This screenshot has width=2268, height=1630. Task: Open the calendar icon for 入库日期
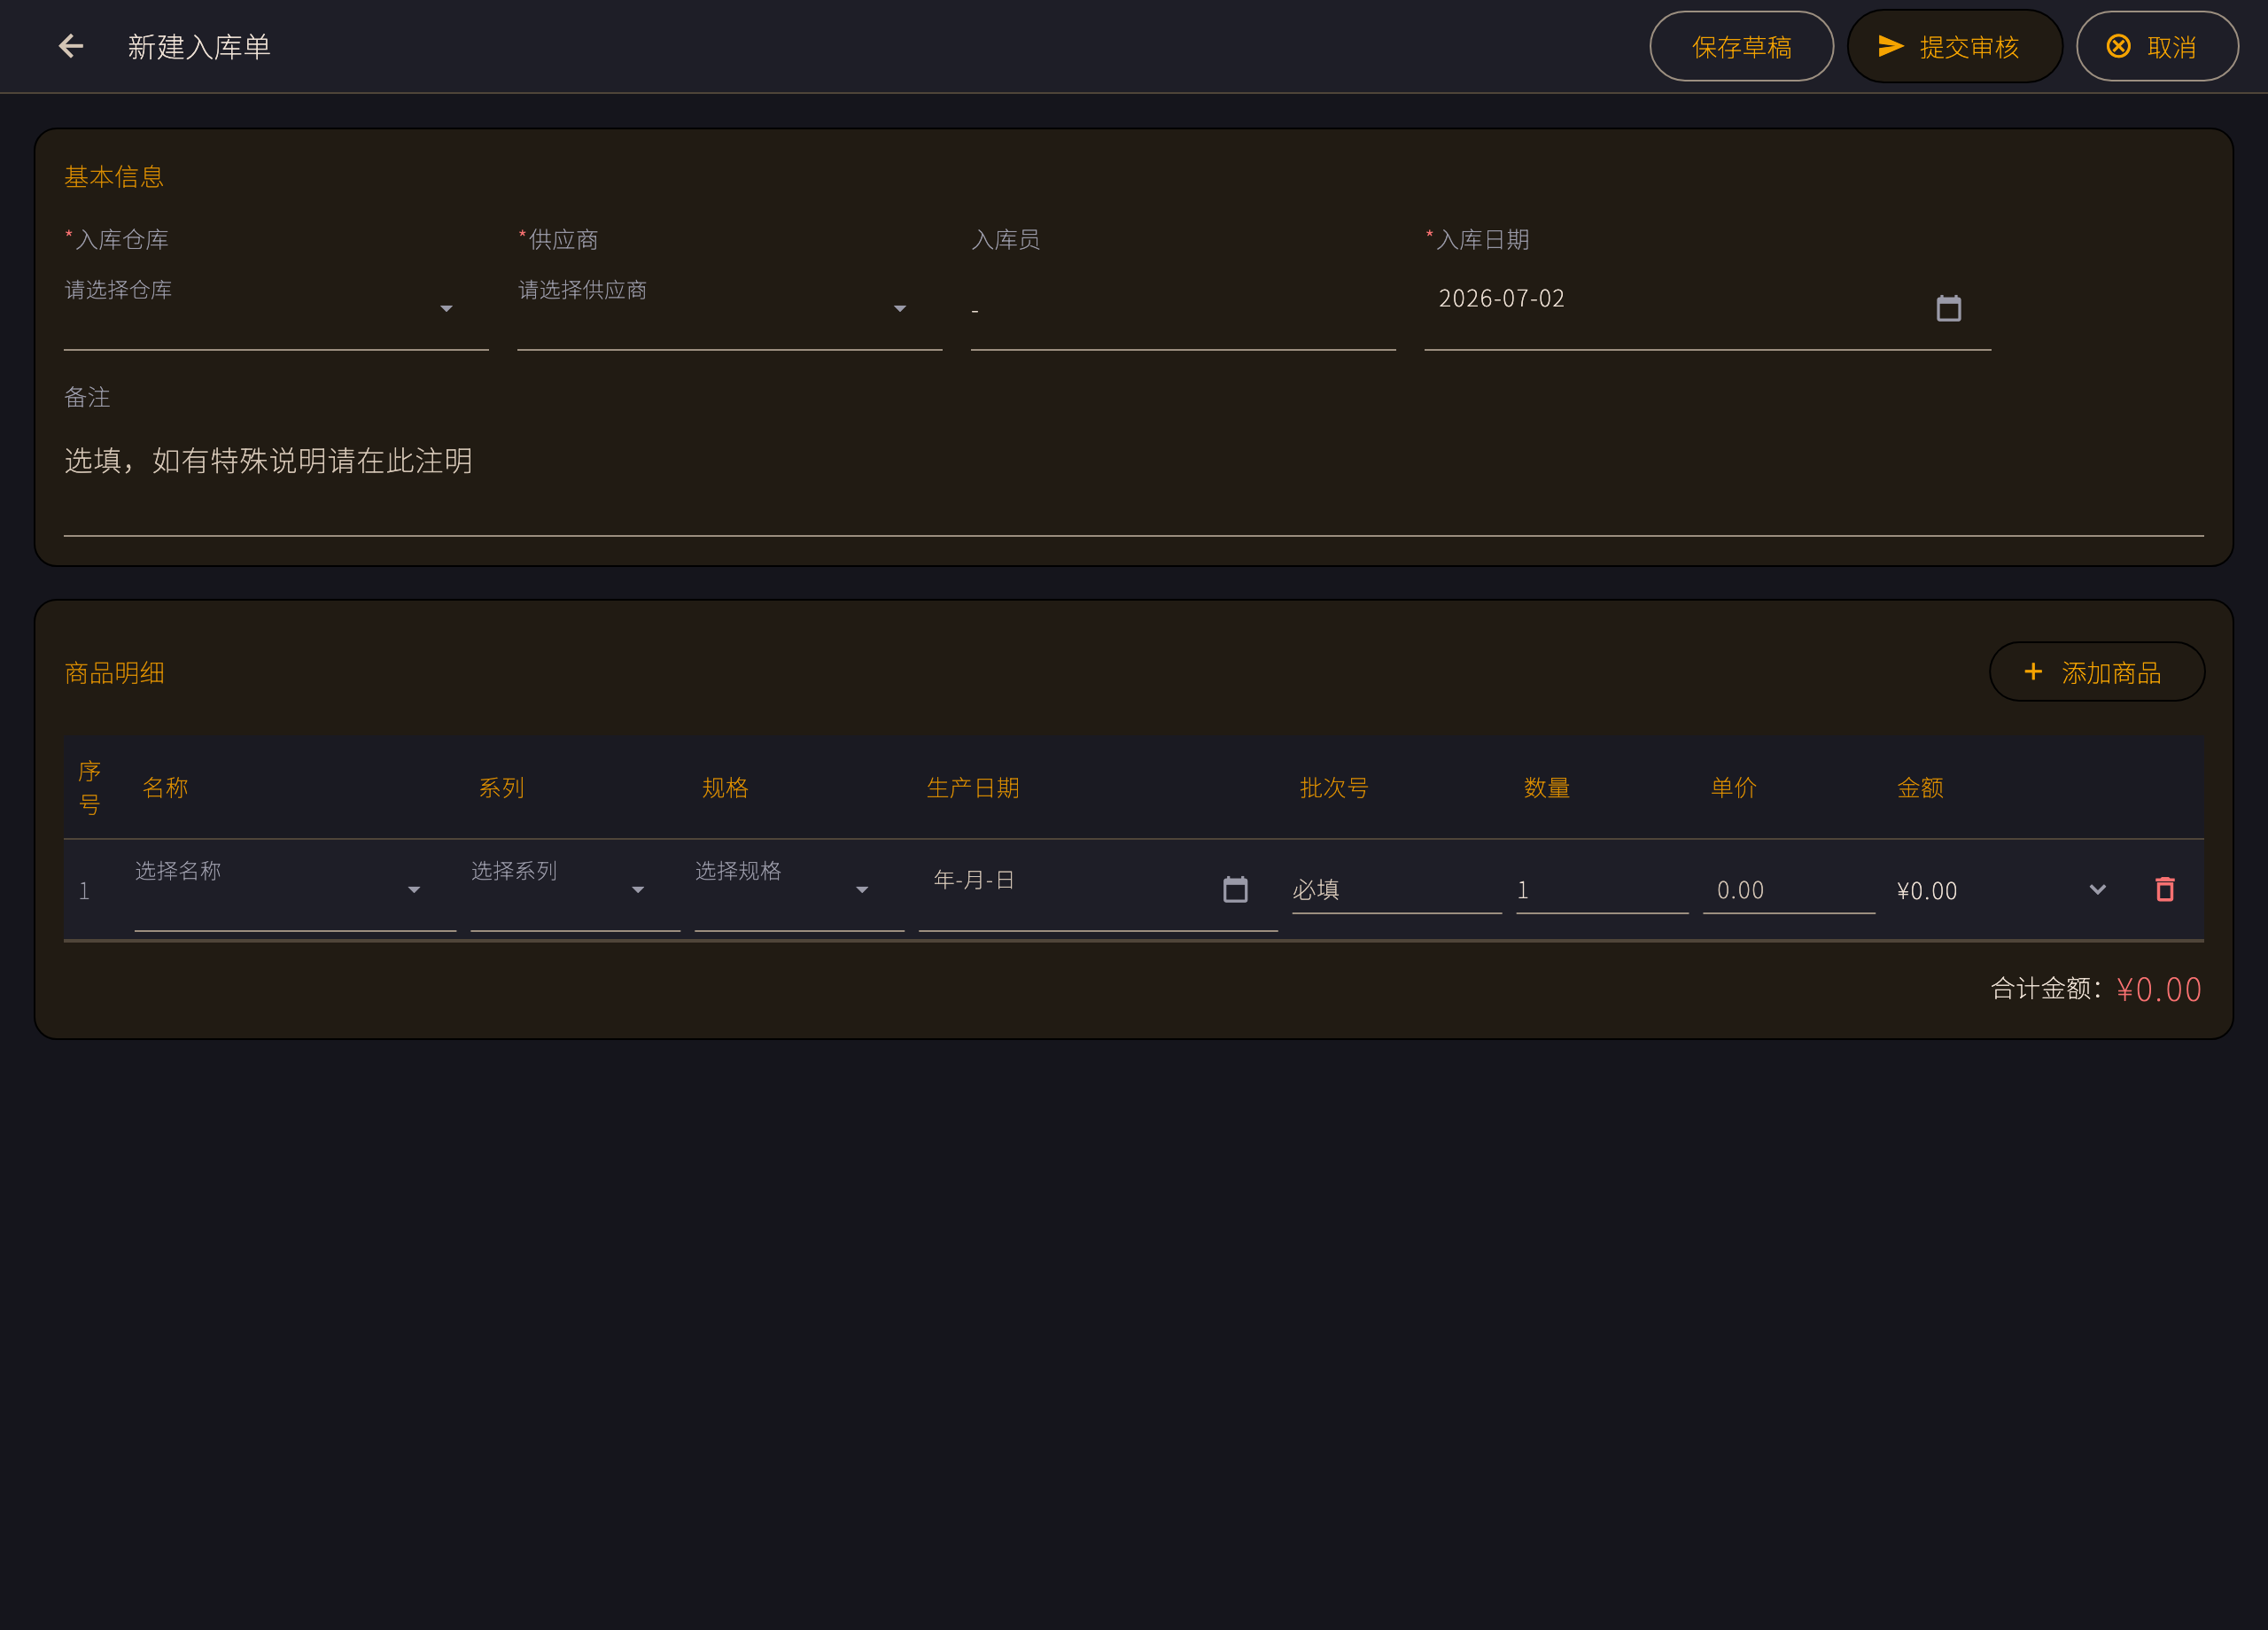pyautogui.click(x=1948, y=308)
